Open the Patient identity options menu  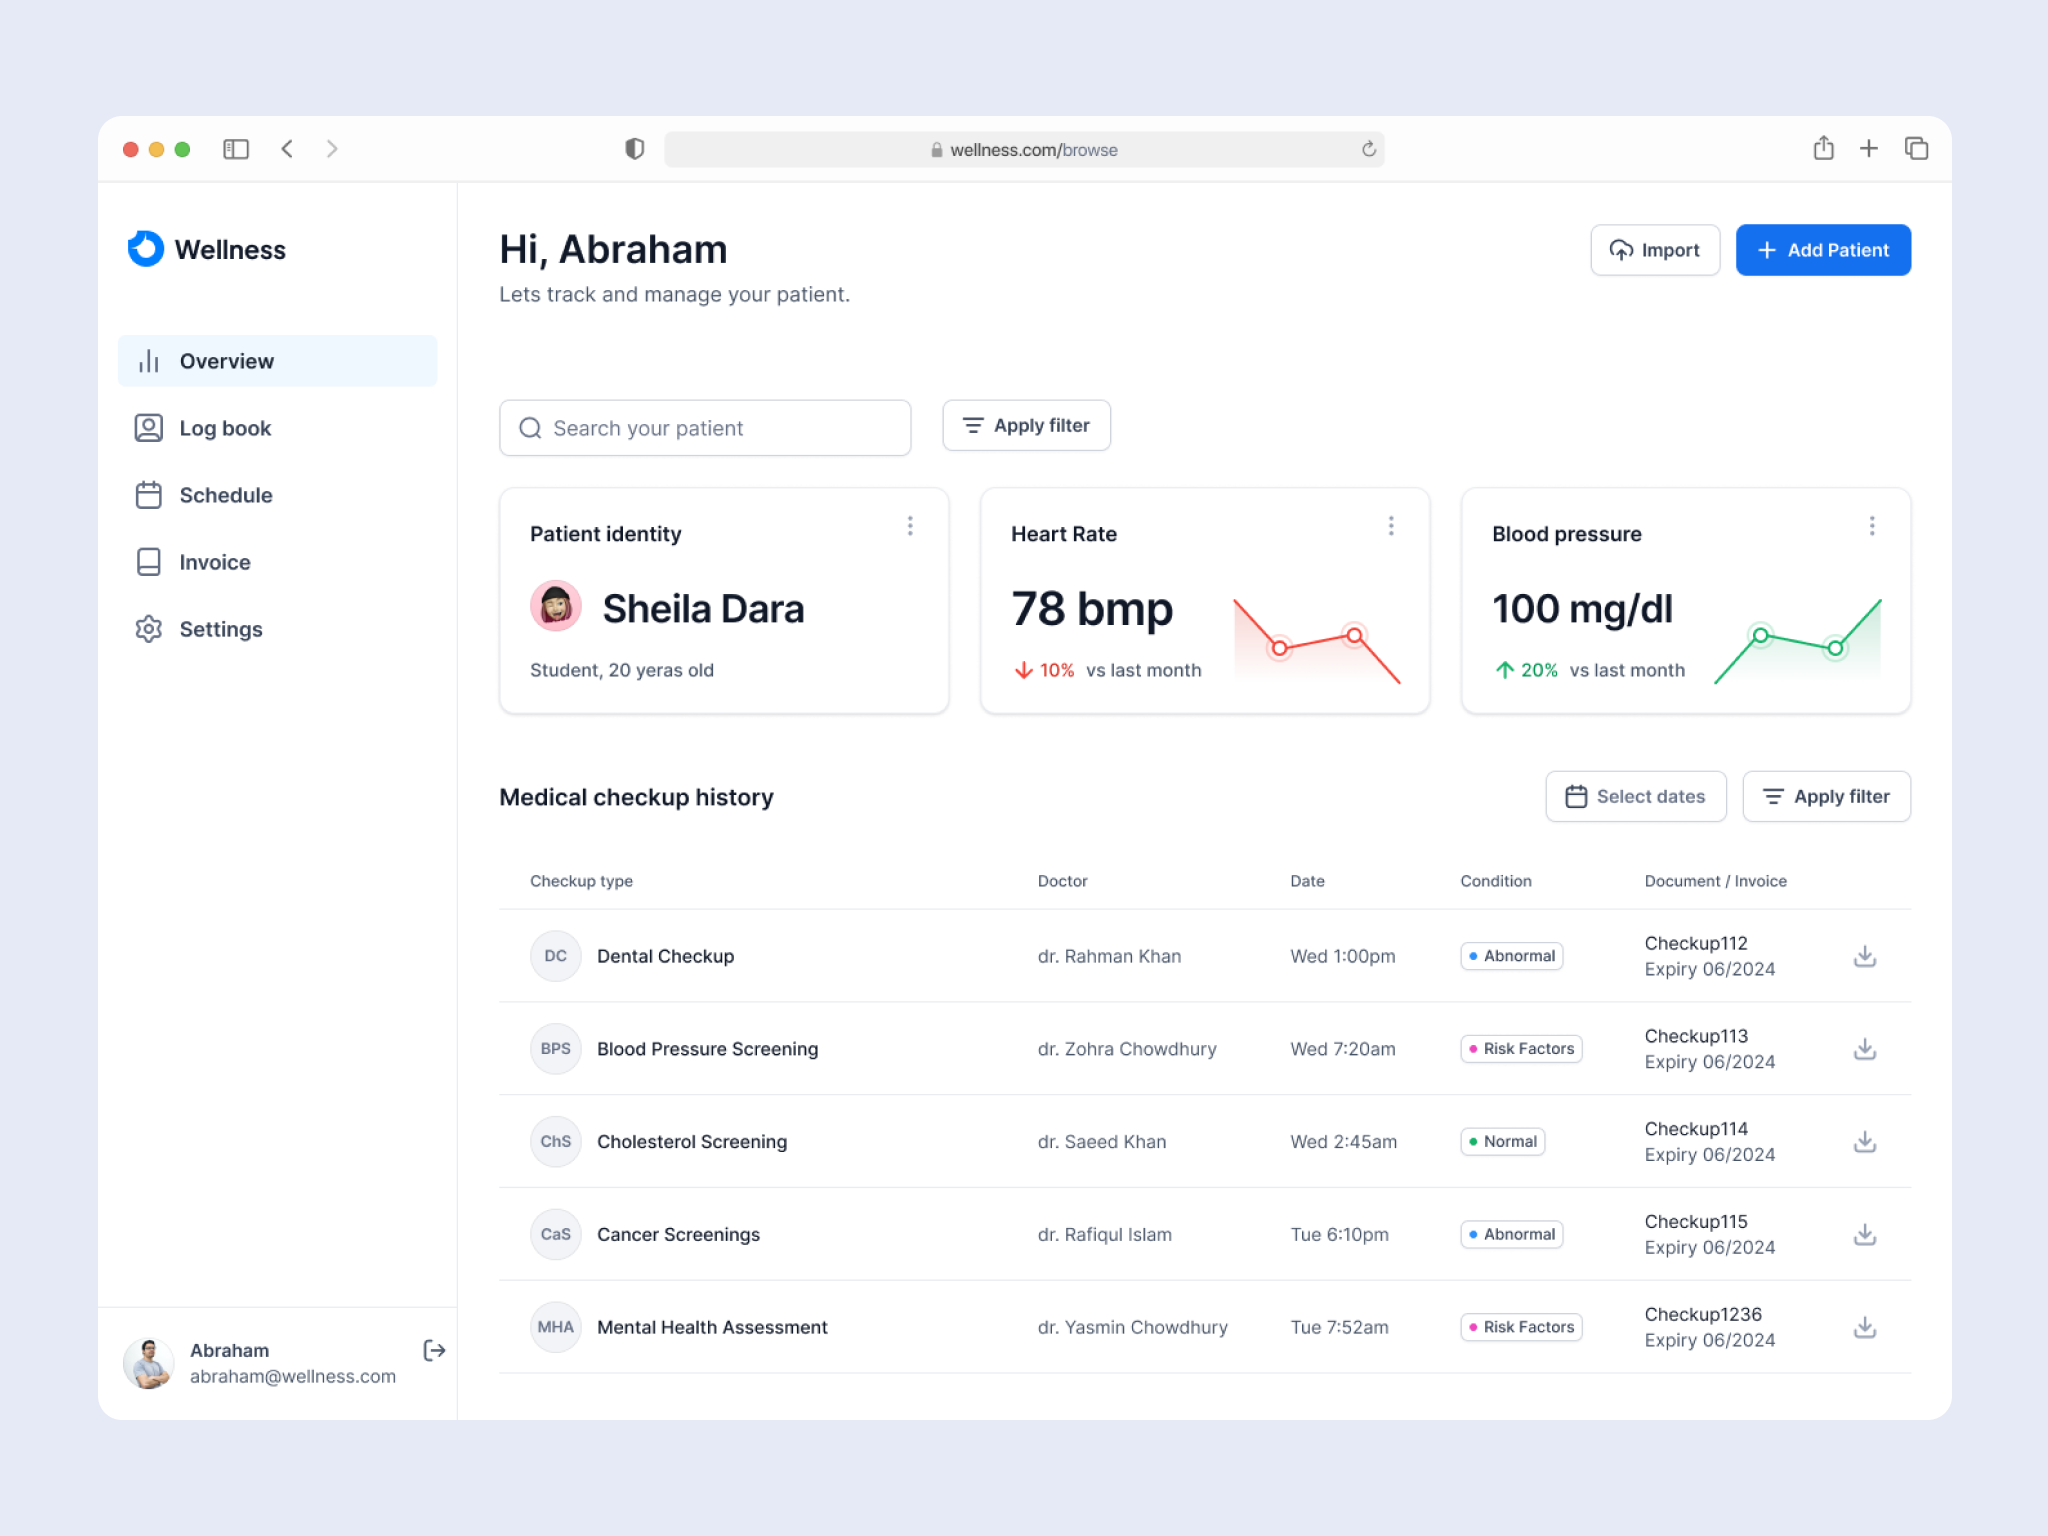pyautogui.click(x=910, y=525)
